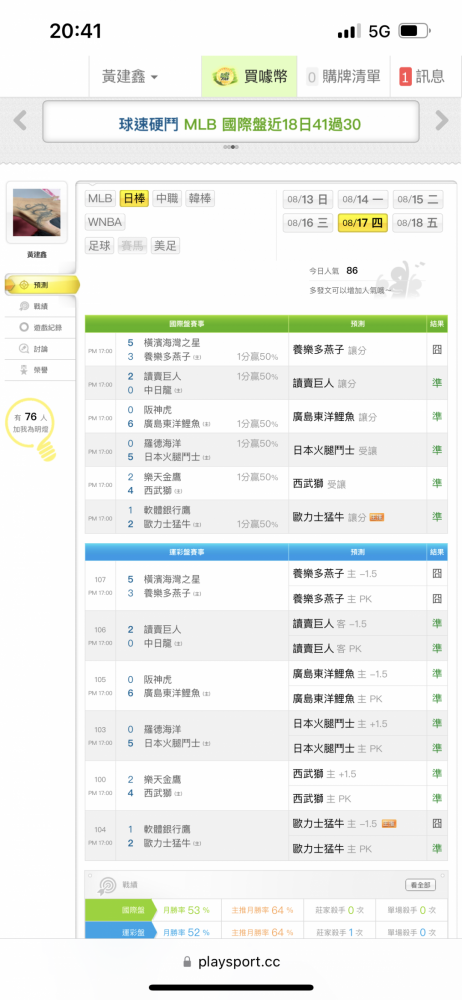The height and width of the screenshot is (1000, 462).
Task: Click the 橫濱海灣之星 team in 國際盤 table
Action: pyautogui.click(x=171, y=342)
